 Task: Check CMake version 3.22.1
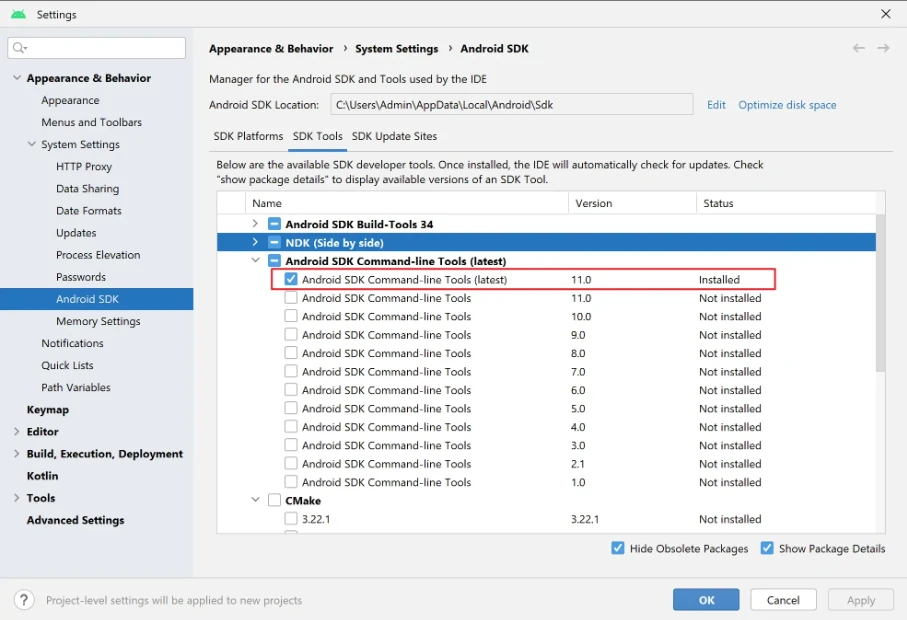(x=291, y=519)
